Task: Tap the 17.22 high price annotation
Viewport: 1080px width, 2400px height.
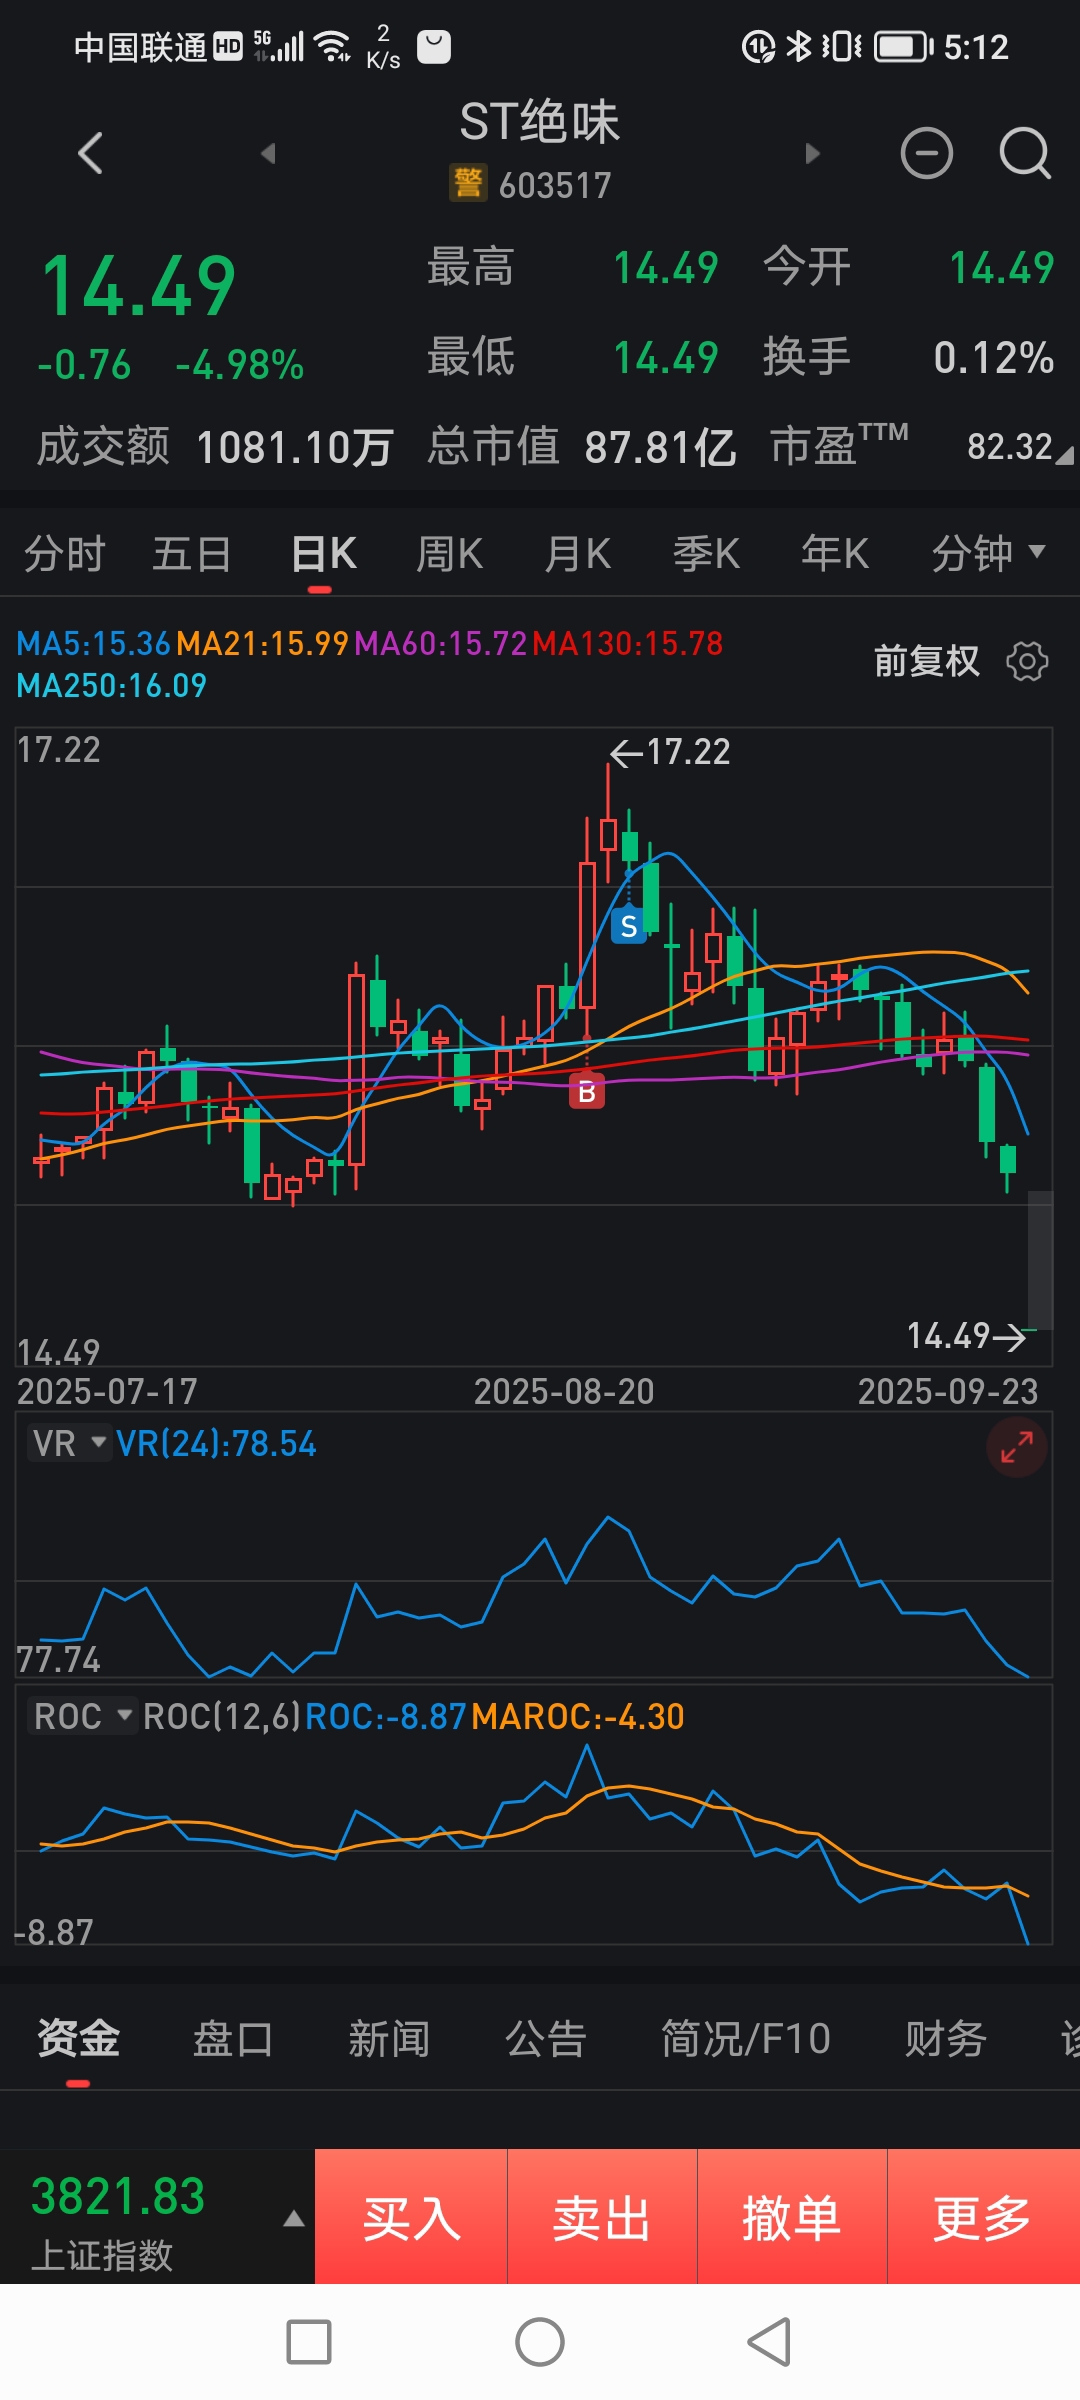Action: (671, 752)
